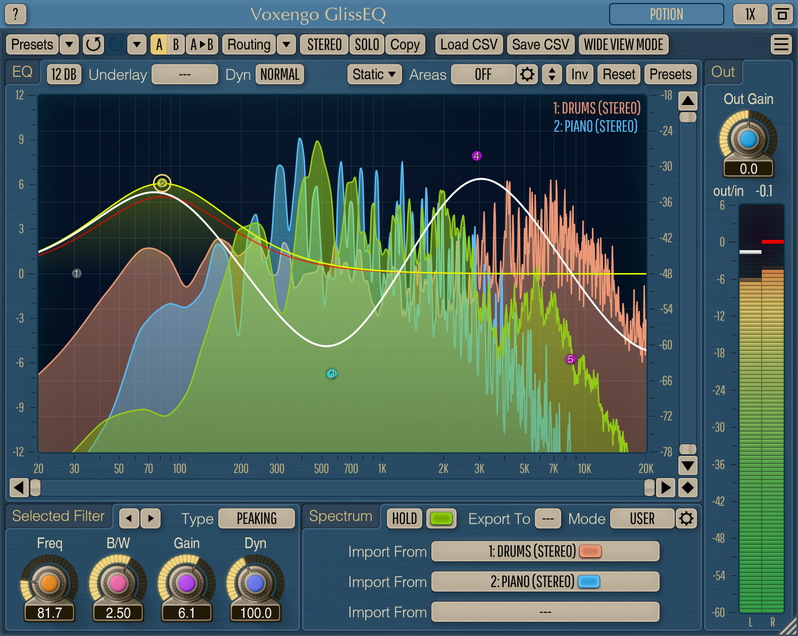Open the help question mark button
Viewport: 798px width, 636px height.
pos(15,14)
